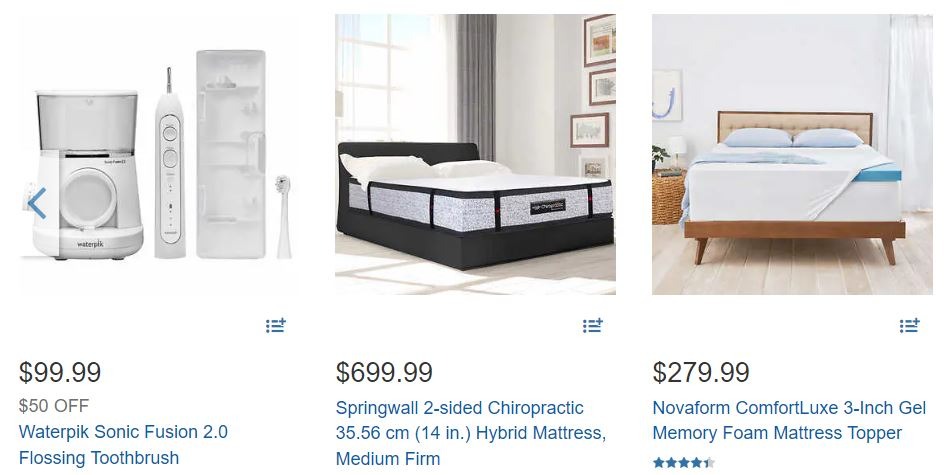Viewport: 950px width, 475px height.
Task: Click the replacement brush head in photo
Action: 284,217
